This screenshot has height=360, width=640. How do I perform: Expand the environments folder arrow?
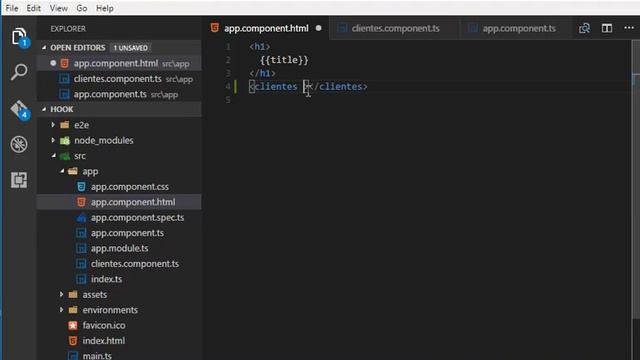(x=61, y=310)
